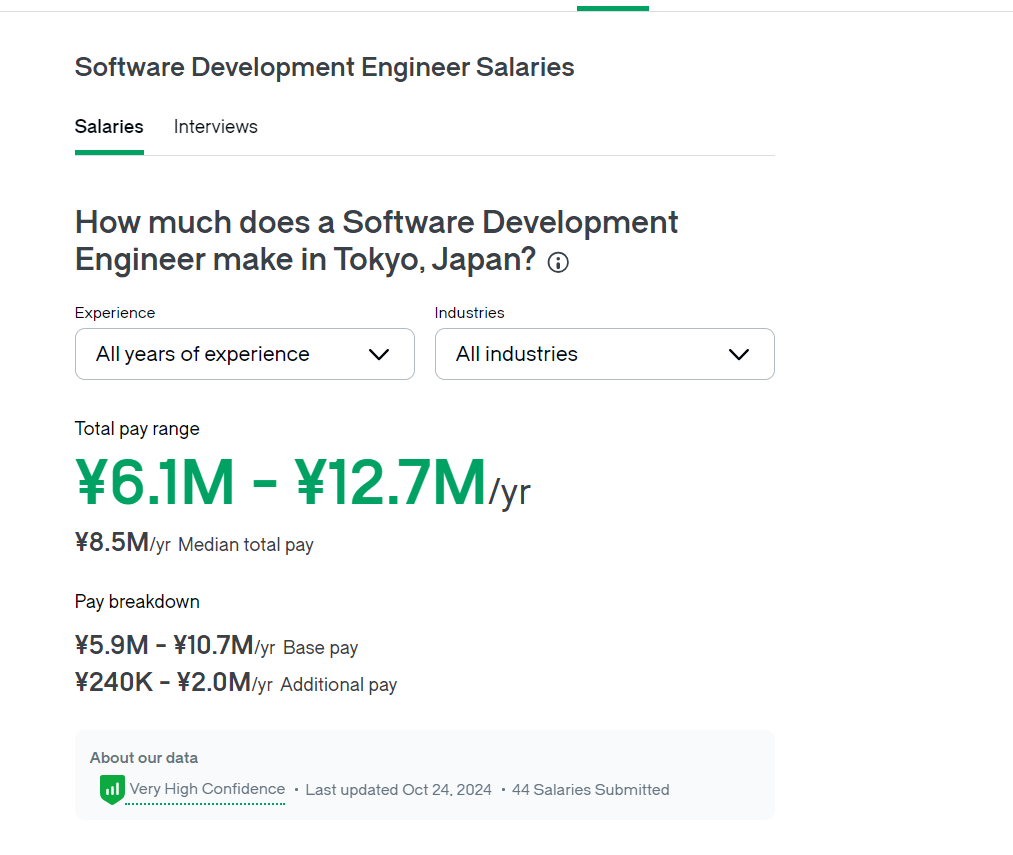The image size is (1013, 855).
Task: Click the 'Last updated Oct 24, 2024' text
Action: click(x=398, y=790)
